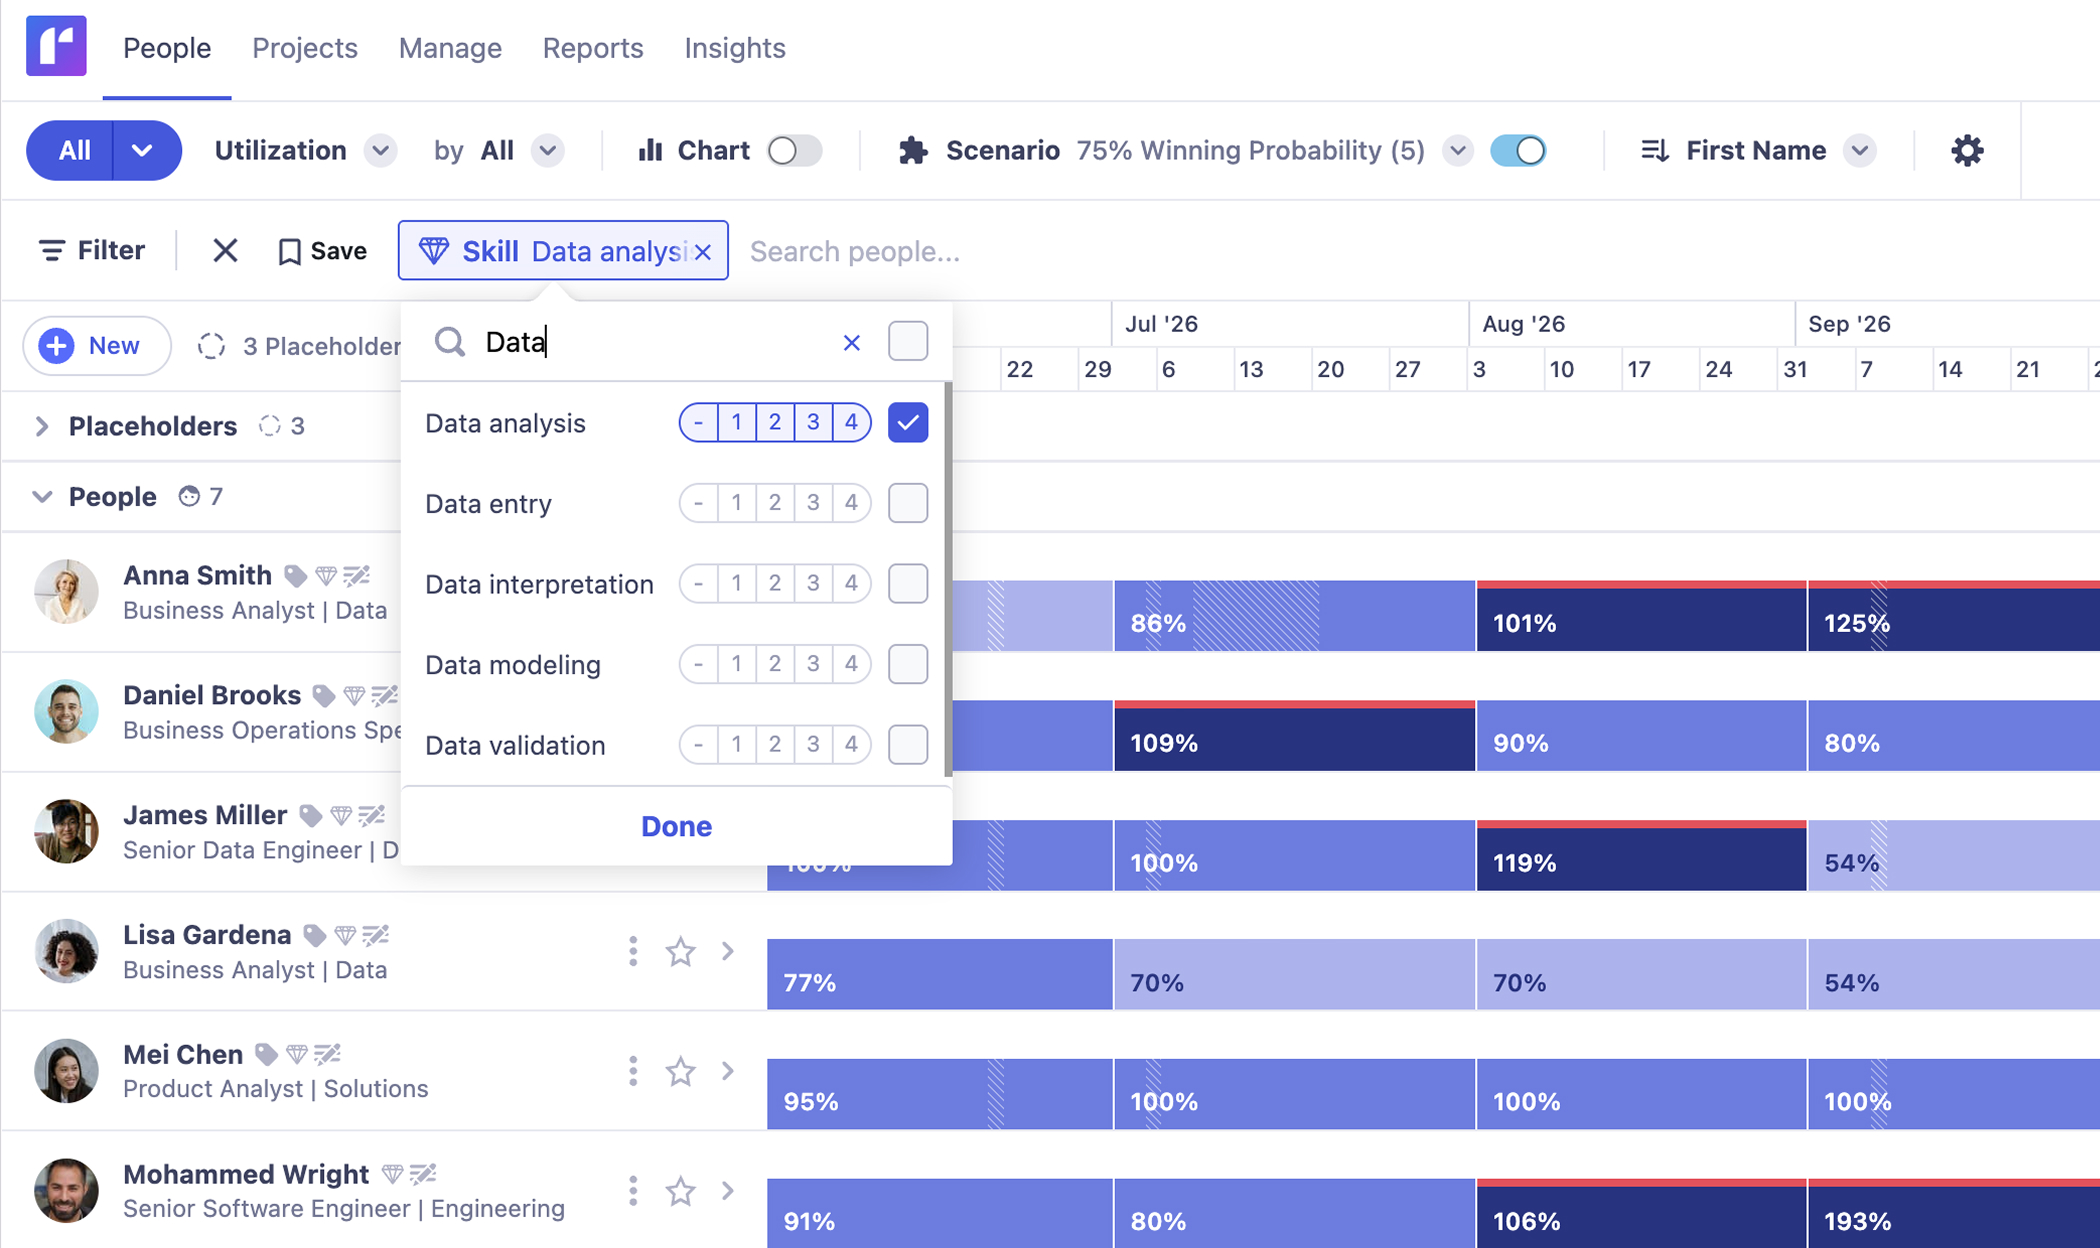Star Lisa Gardena as favorite
This screenshot has width=2100, height=1248.
tap(680, 951)
